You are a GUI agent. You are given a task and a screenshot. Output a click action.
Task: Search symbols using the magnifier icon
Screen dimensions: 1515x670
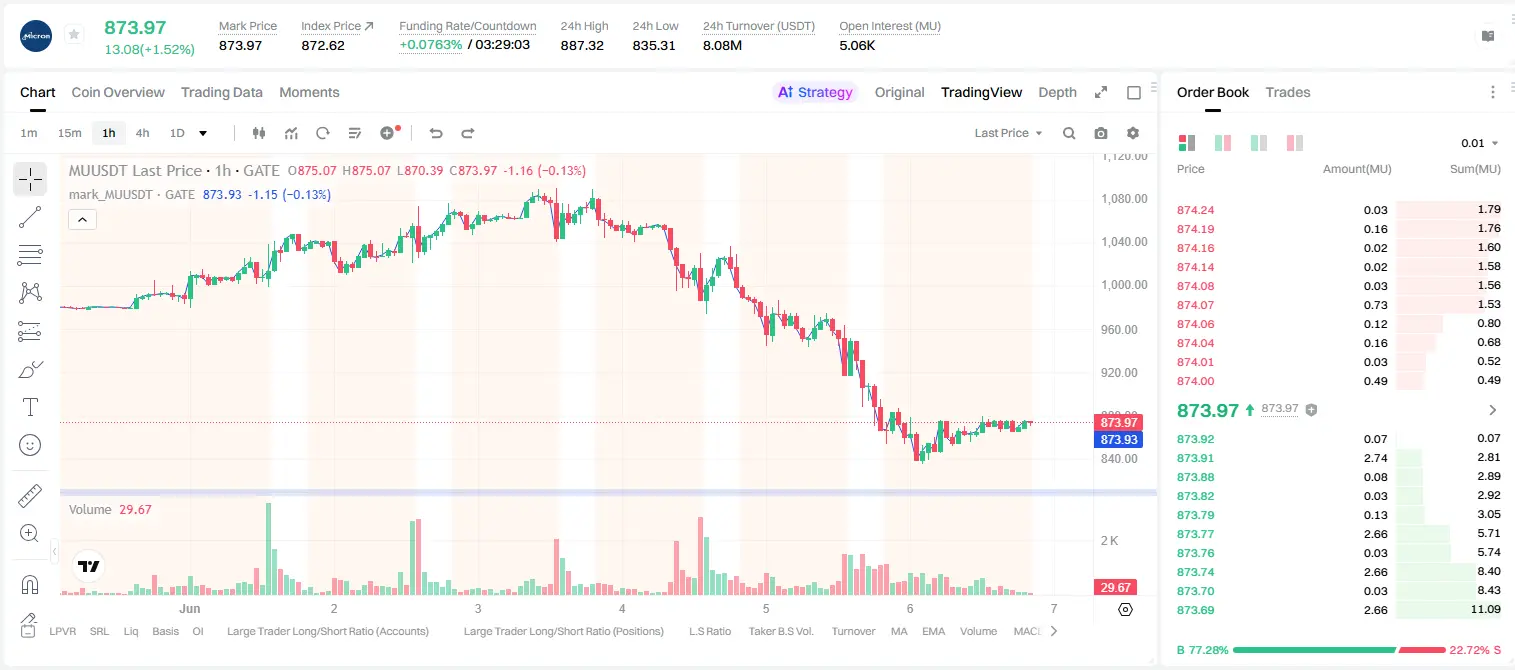coord(1069,133)
